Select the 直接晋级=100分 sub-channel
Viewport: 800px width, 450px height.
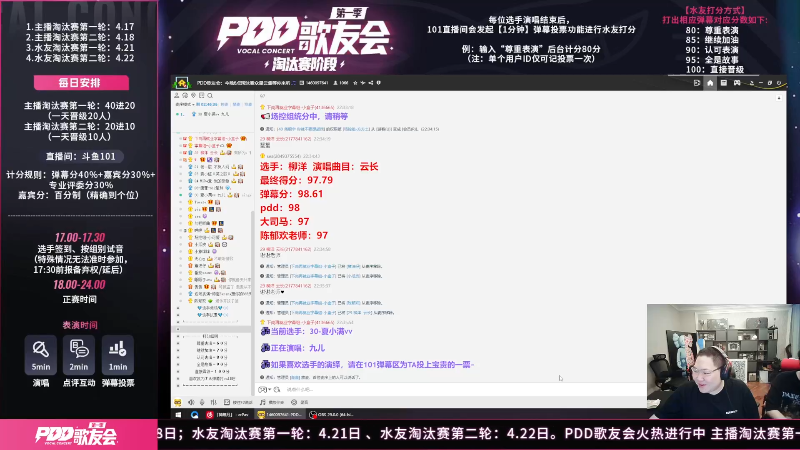[x=212, y=372]
